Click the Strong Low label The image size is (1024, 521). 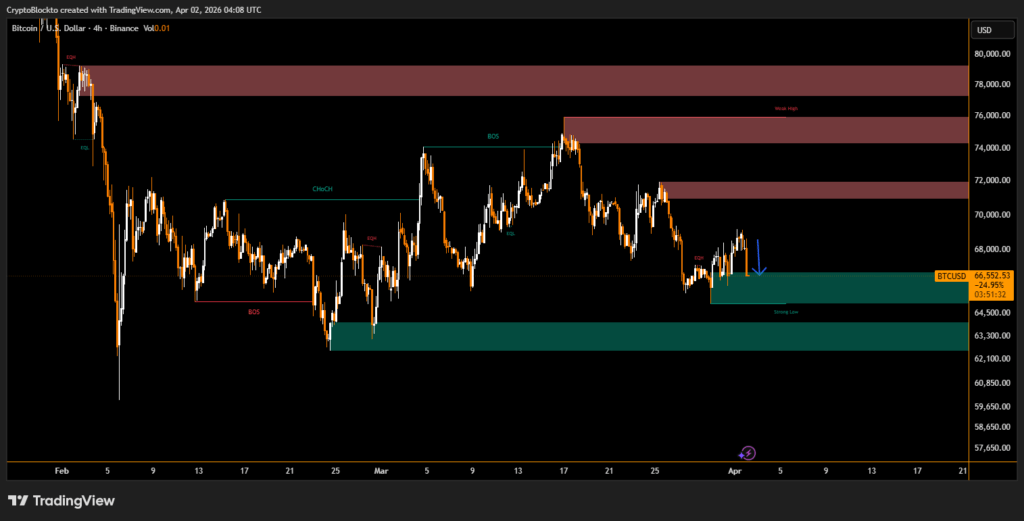point(786,312)
